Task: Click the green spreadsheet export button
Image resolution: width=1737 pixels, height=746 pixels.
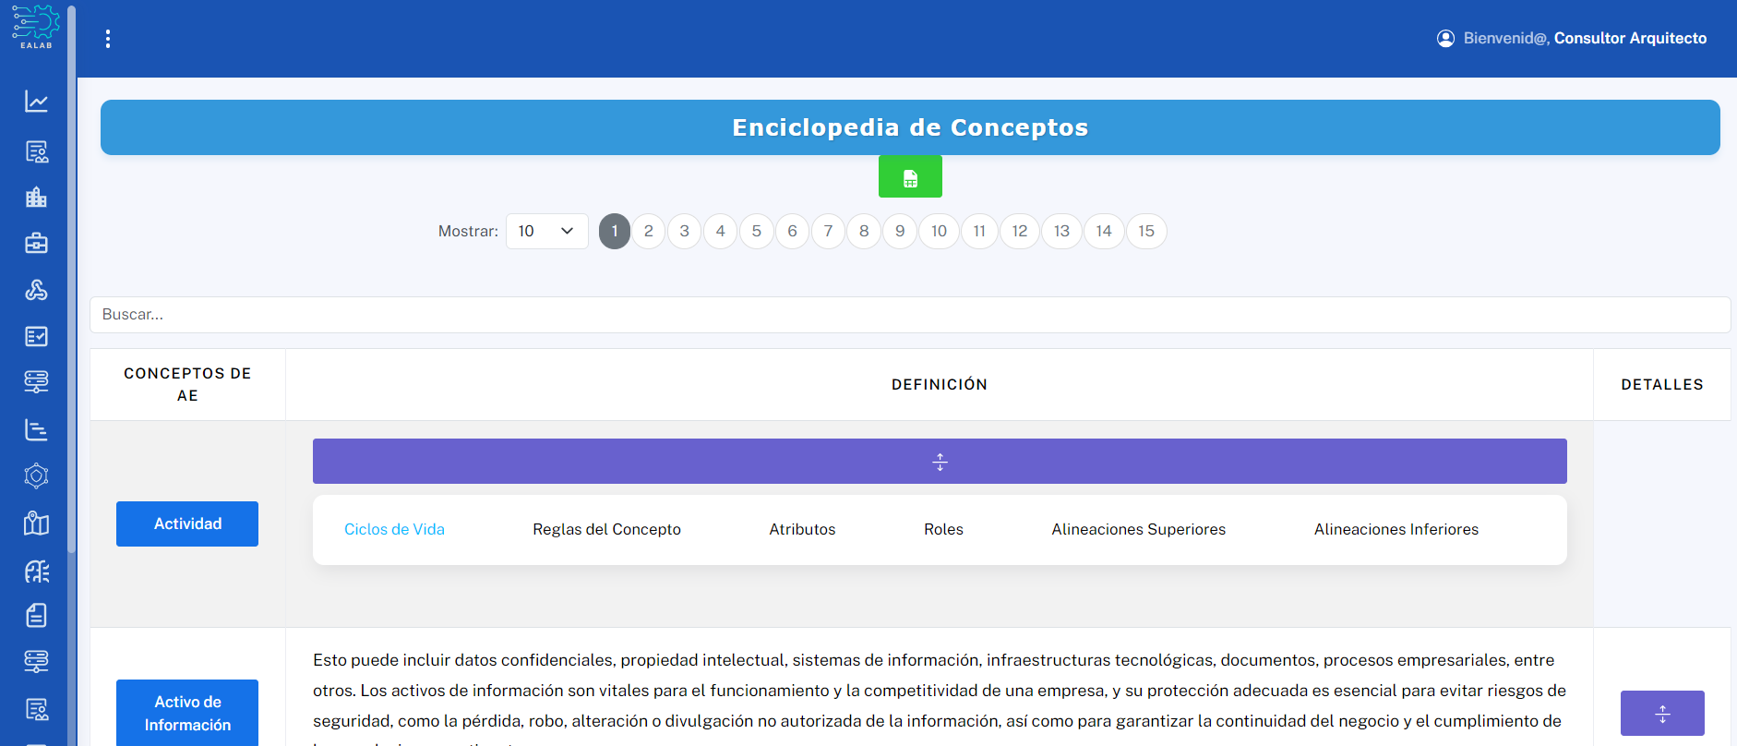Action: [909, 178]
